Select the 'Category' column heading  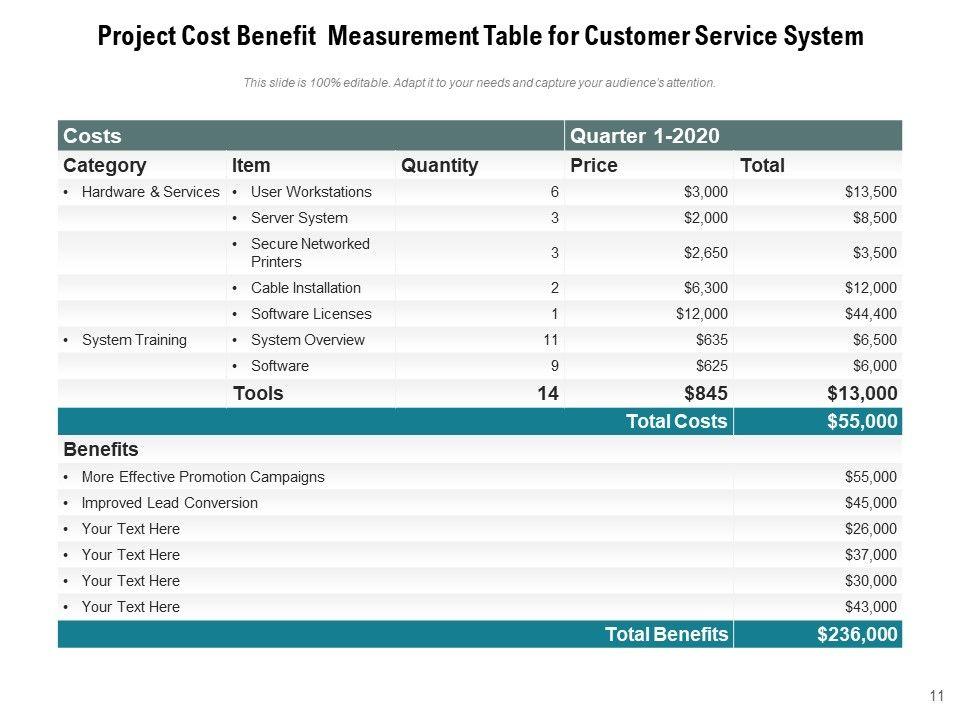105,165
